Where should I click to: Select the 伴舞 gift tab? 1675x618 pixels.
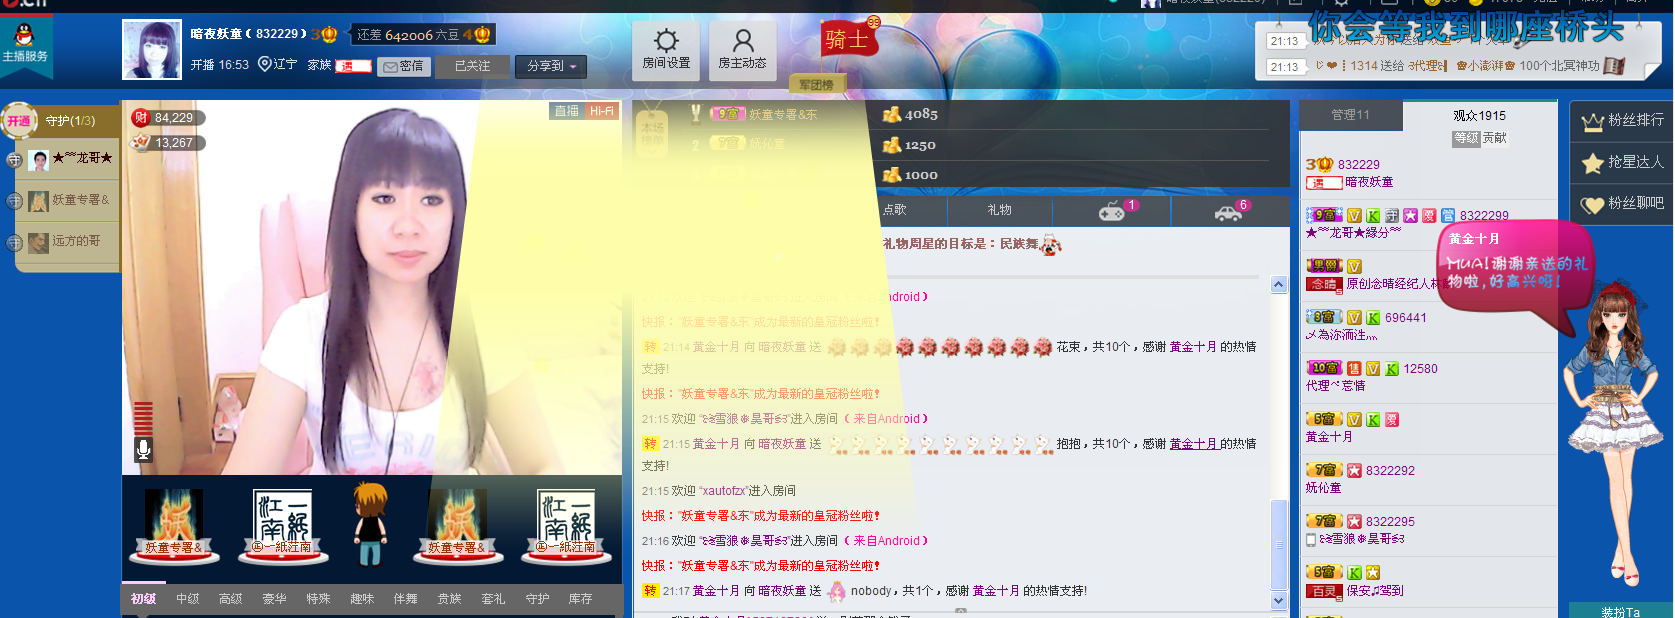[406, 599]
